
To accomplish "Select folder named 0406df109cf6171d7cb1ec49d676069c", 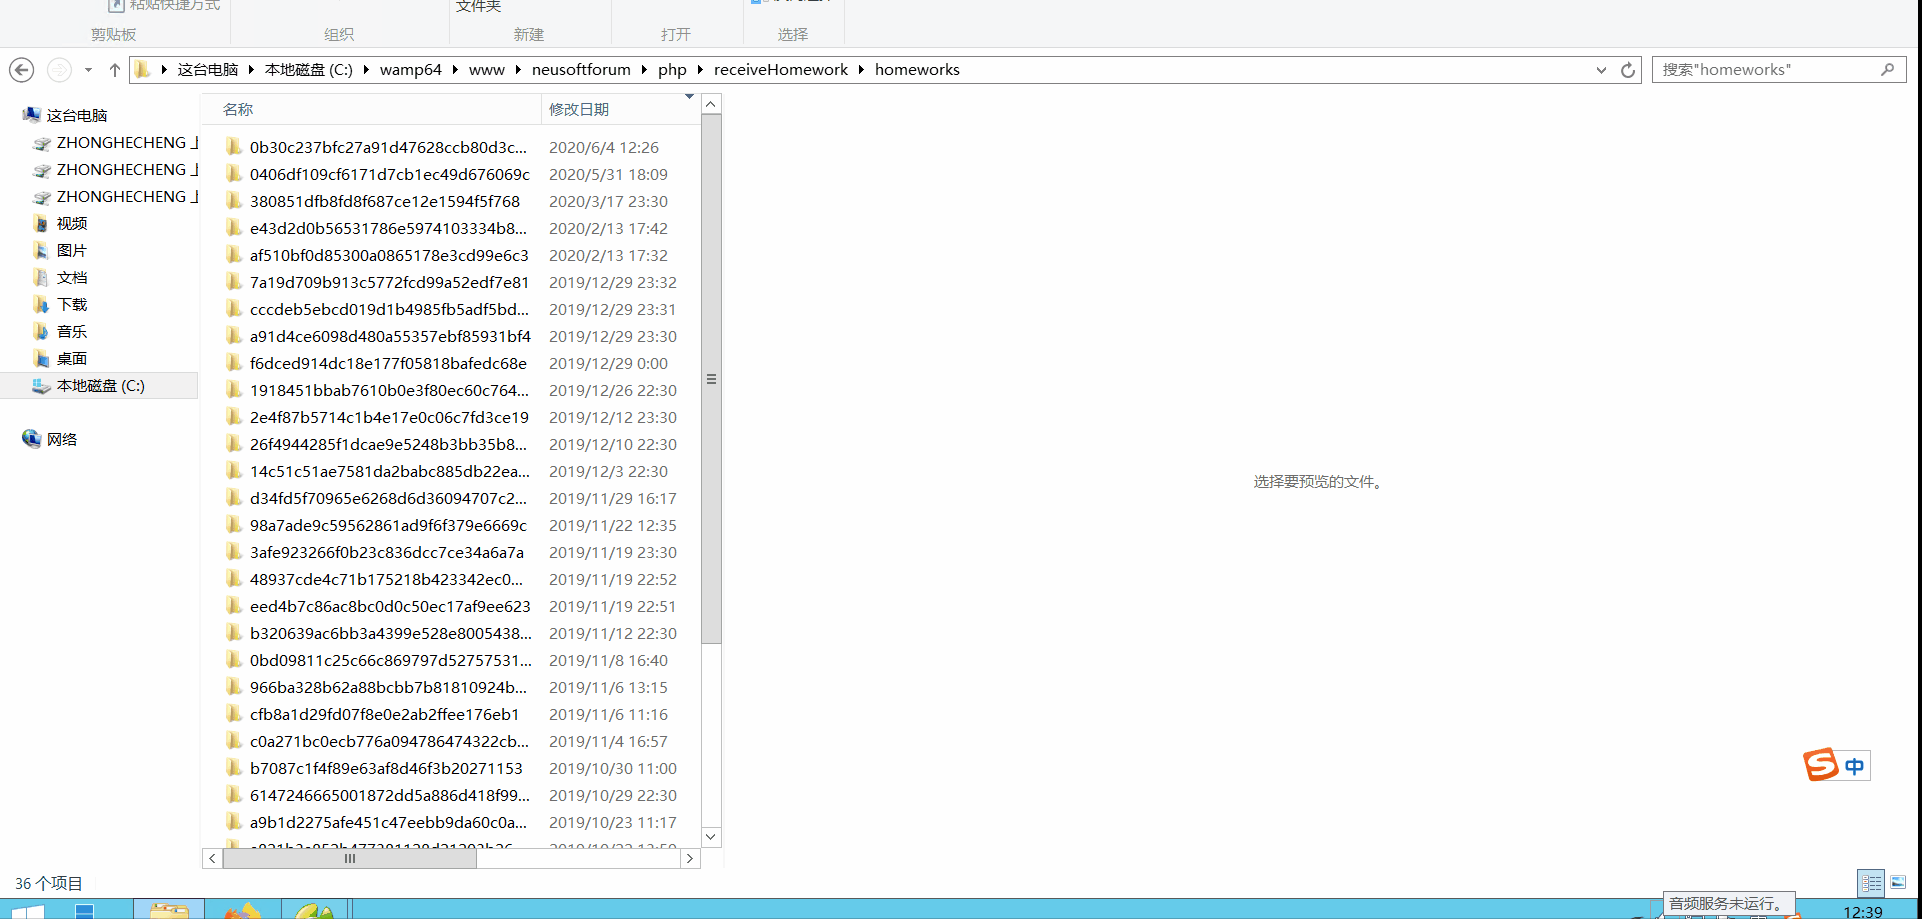I will (390, 174).
